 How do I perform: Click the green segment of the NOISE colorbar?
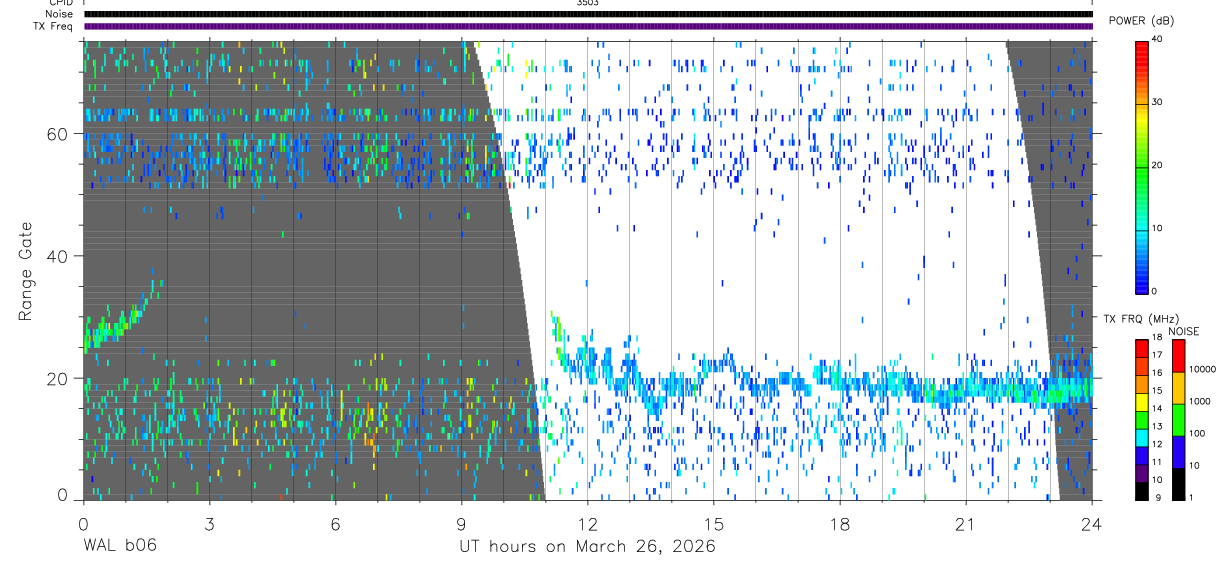1178,420
